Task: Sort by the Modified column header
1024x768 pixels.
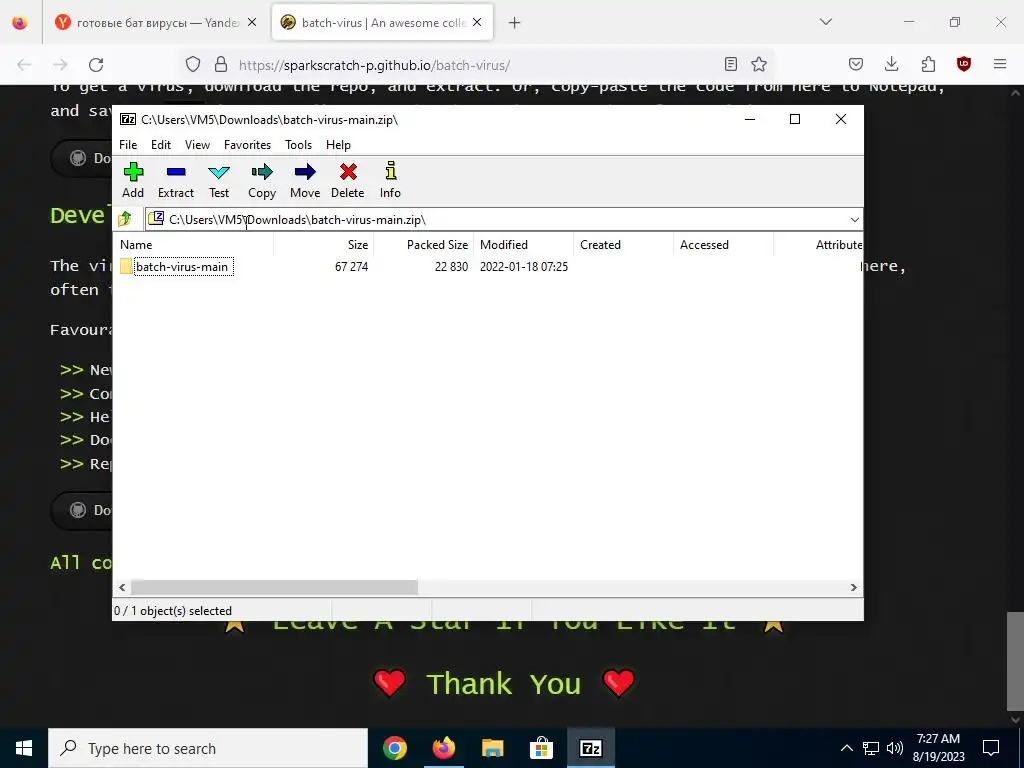Action: [x=524, y=245]
